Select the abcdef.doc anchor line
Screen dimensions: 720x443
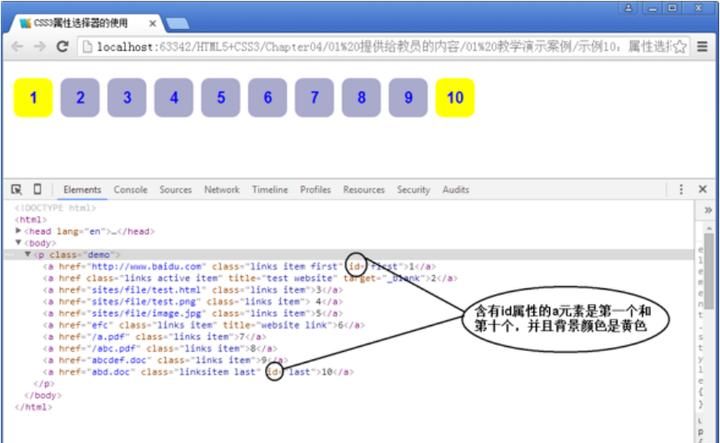click(x=166, y=360)
